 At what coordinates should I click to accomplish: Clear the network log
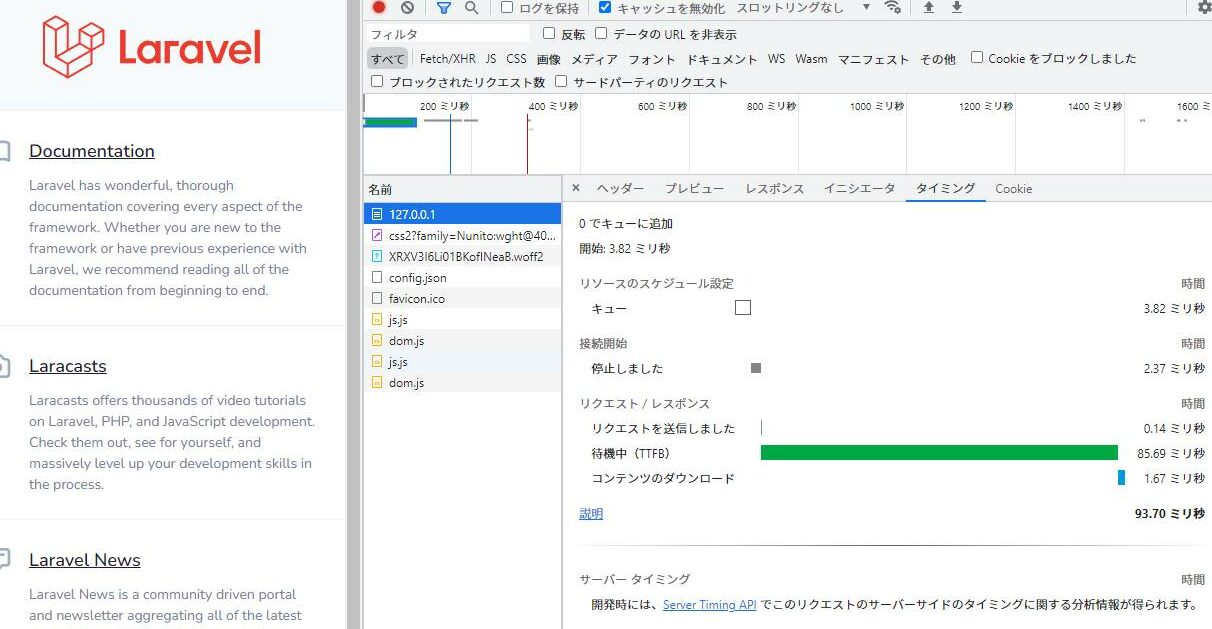point(407,7)
